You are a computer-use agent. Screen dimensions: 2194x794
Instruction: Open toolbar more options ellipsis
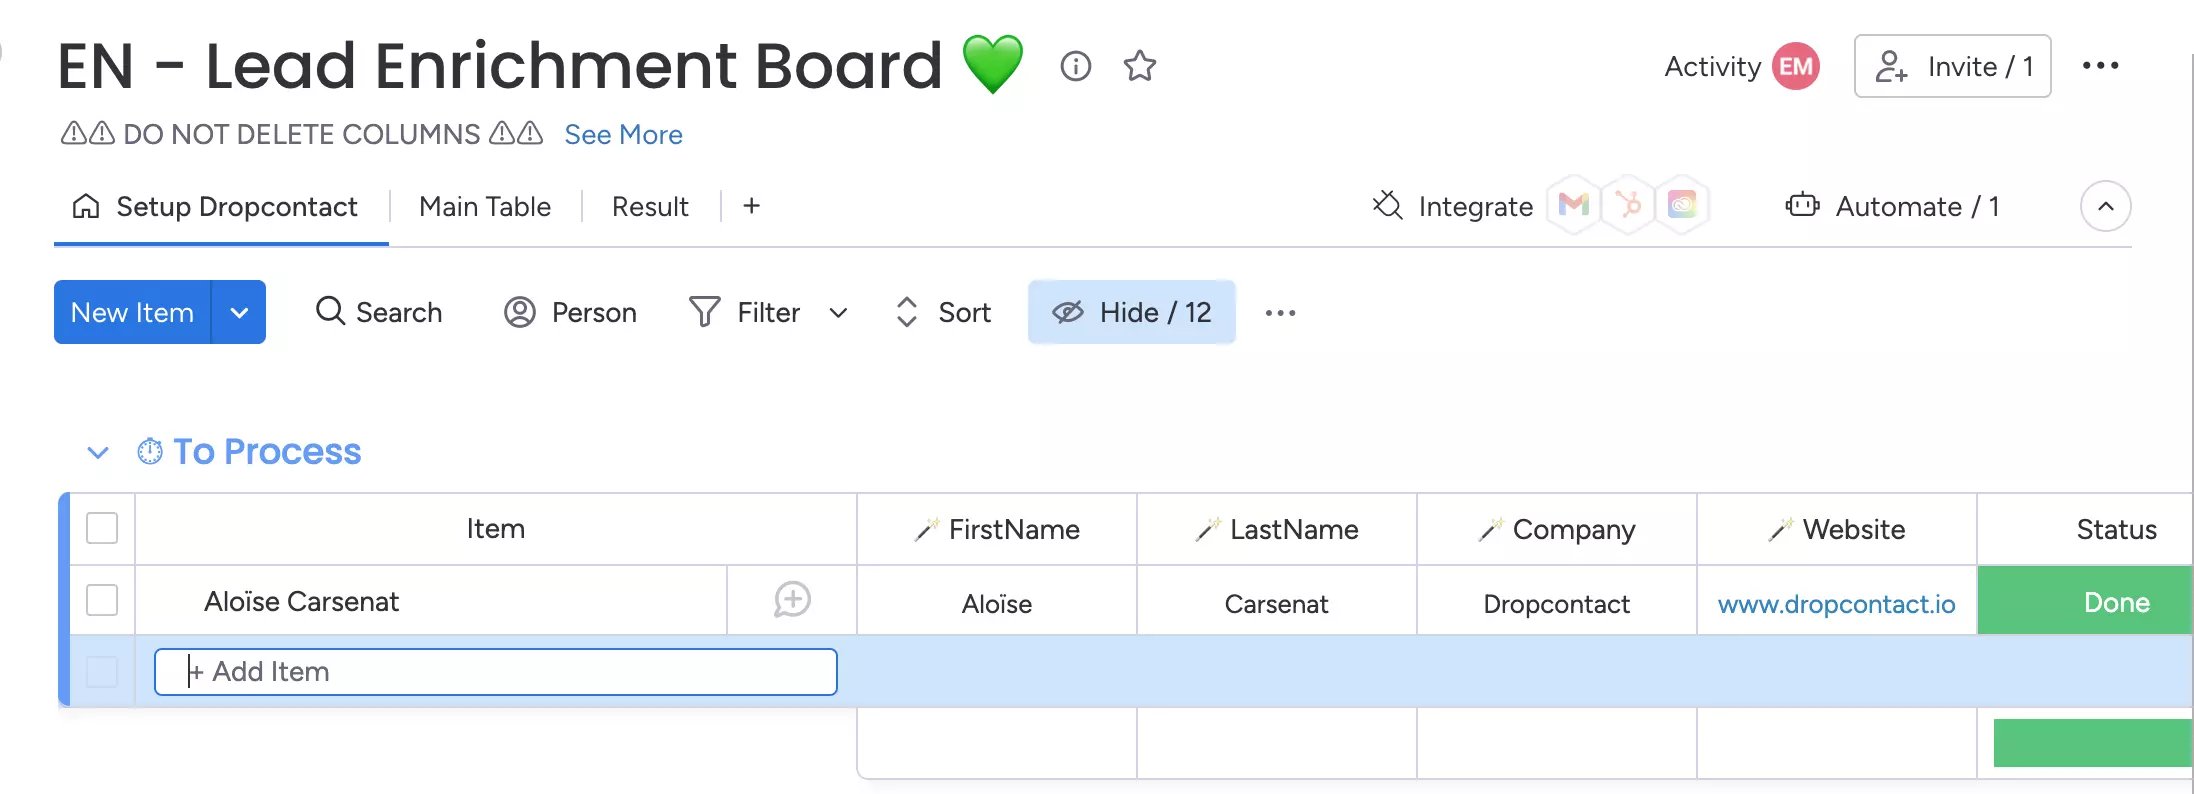[x=1280, y=313]
